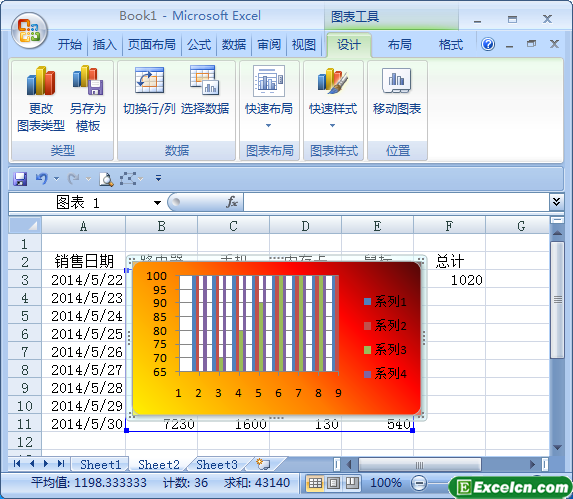Switch to Sheet1 worksheet tab
Image resolution: width=573 pixels, height=499 pixels.
click(x=100, y=464)
